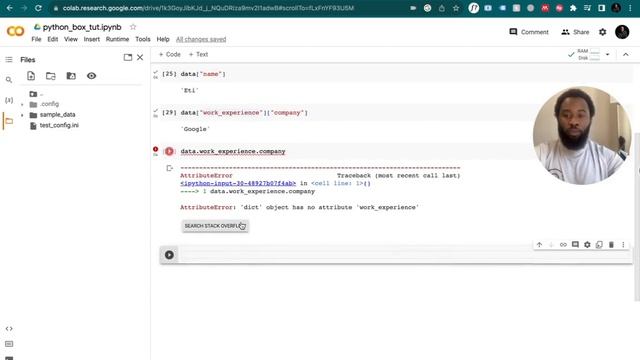Toggle the Files folder sidebar icon
This screenshot has height=360, width=640.
[9, 121]
